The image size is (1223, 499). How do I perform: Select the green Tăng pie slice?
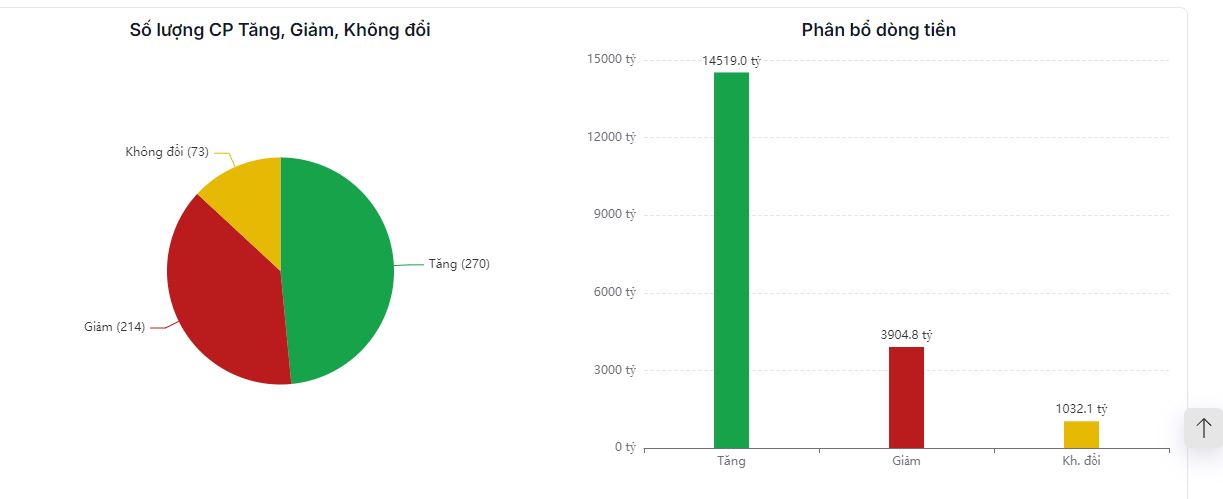click(x=340, y=270)
